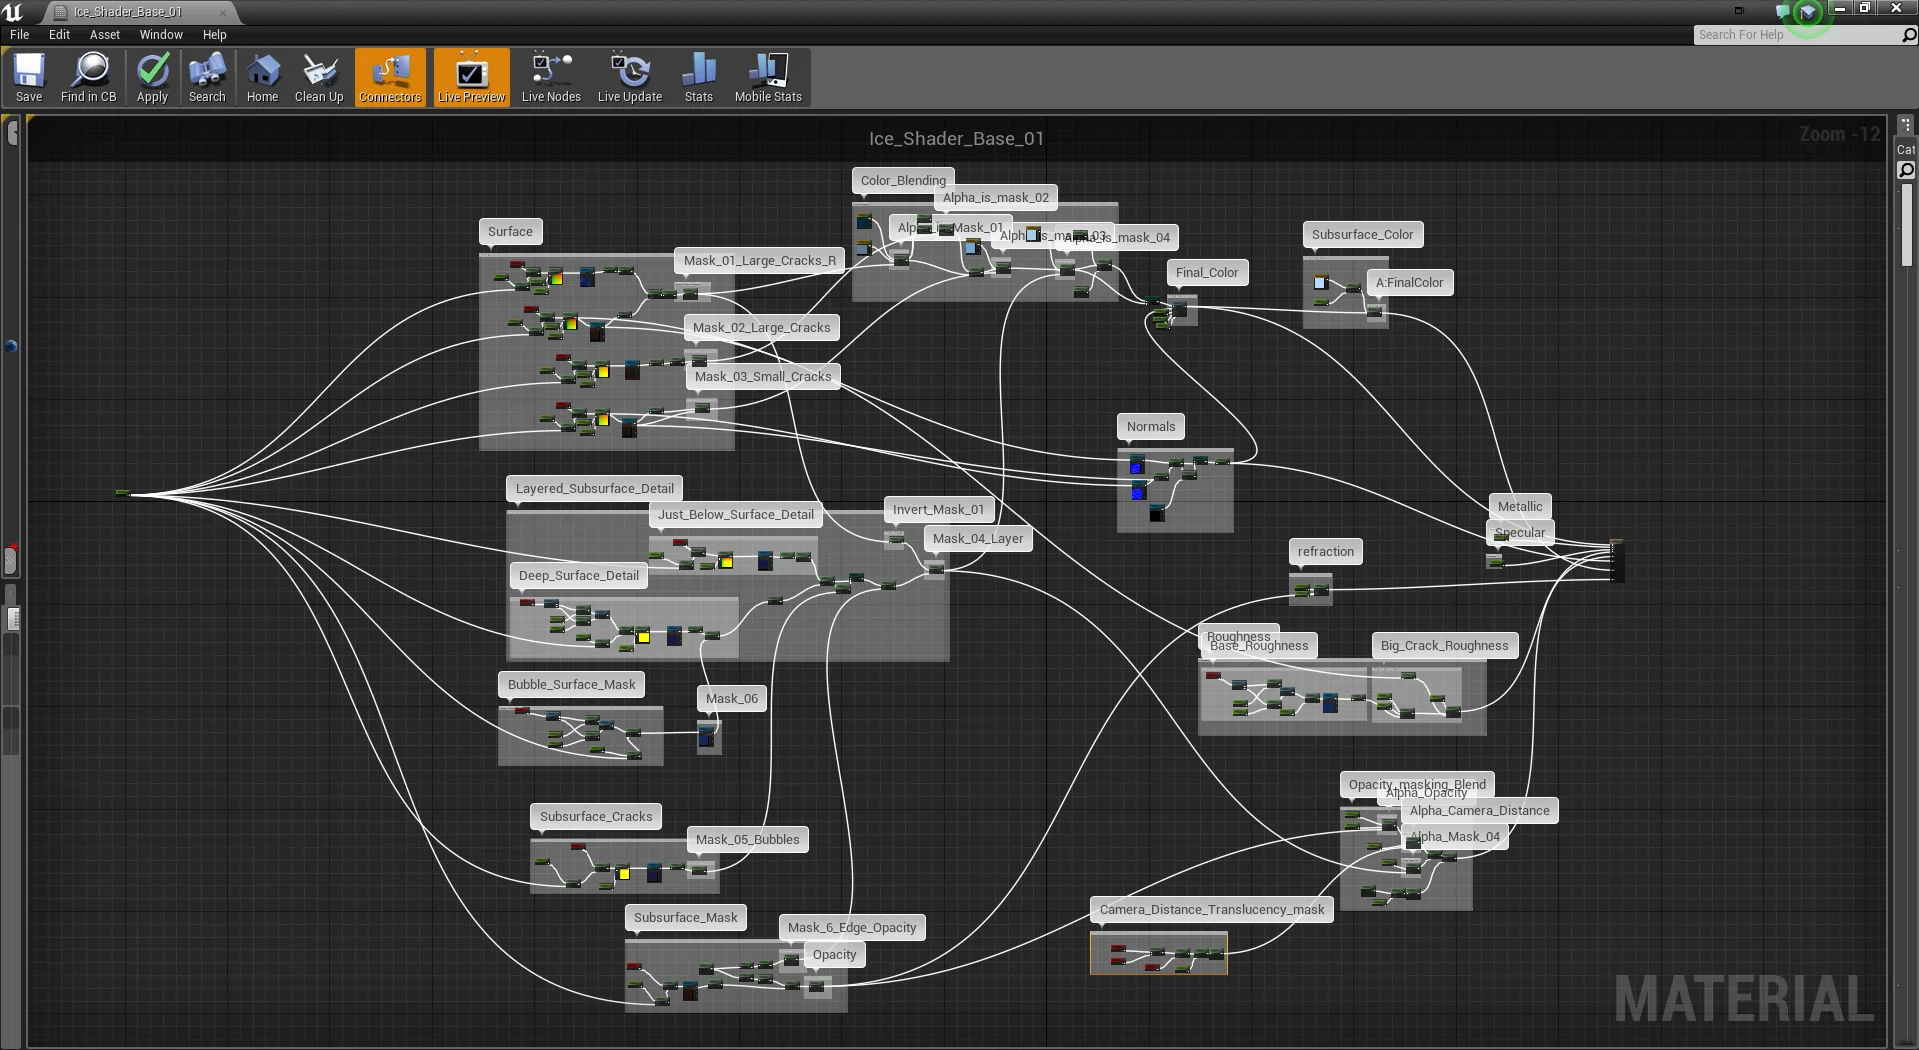1919x1050 pixels.
Task: Click the palette search magnifier button
Action: tap(1905, 170)
